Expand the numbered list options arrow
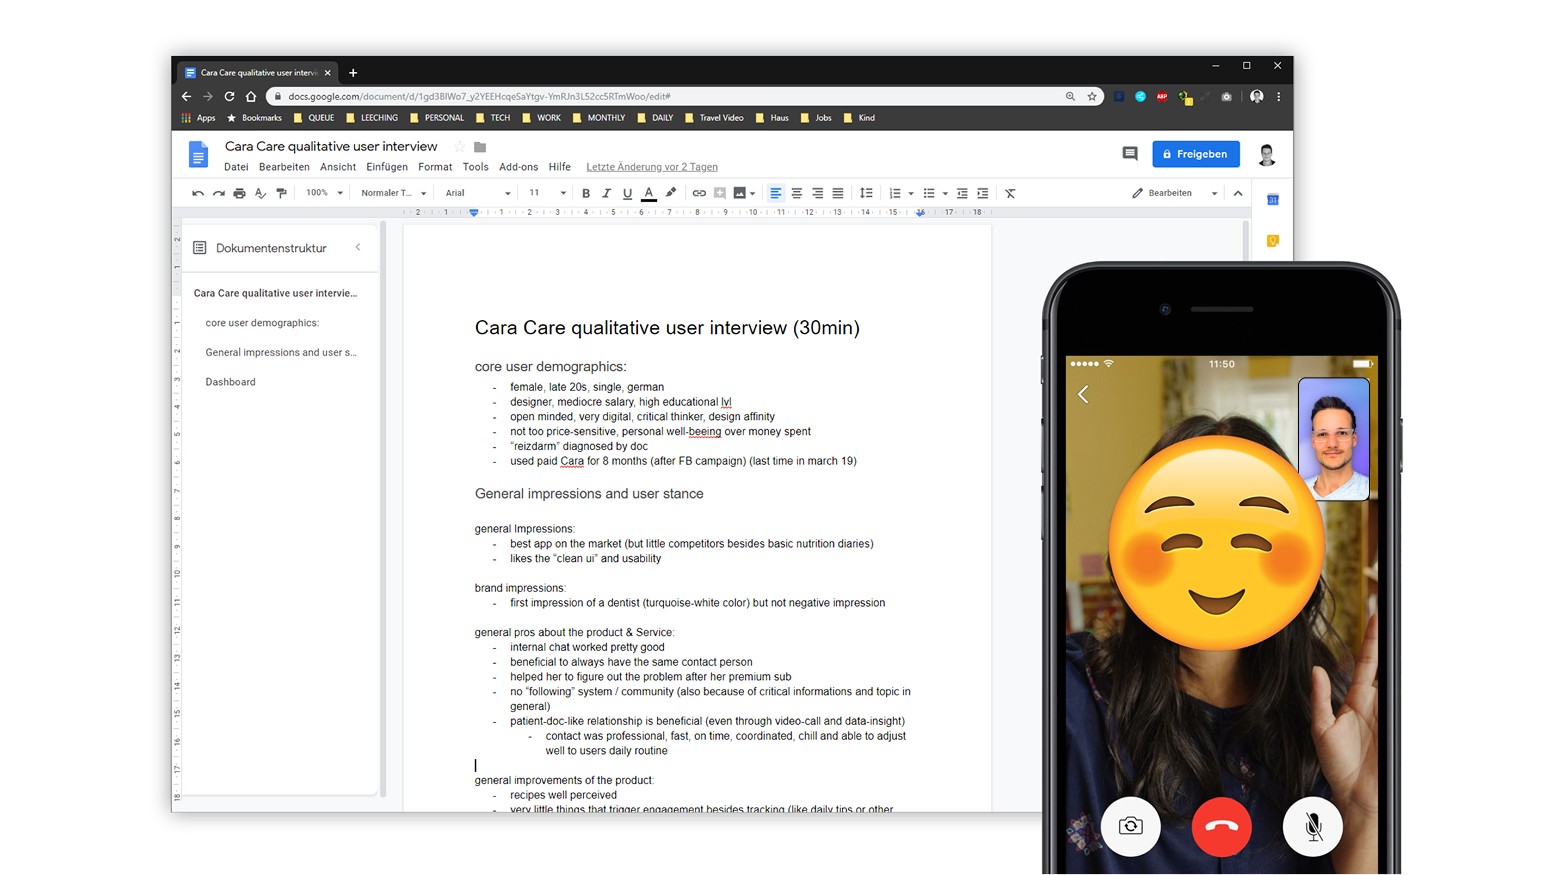1552x875 pixels. click(911, 193)
